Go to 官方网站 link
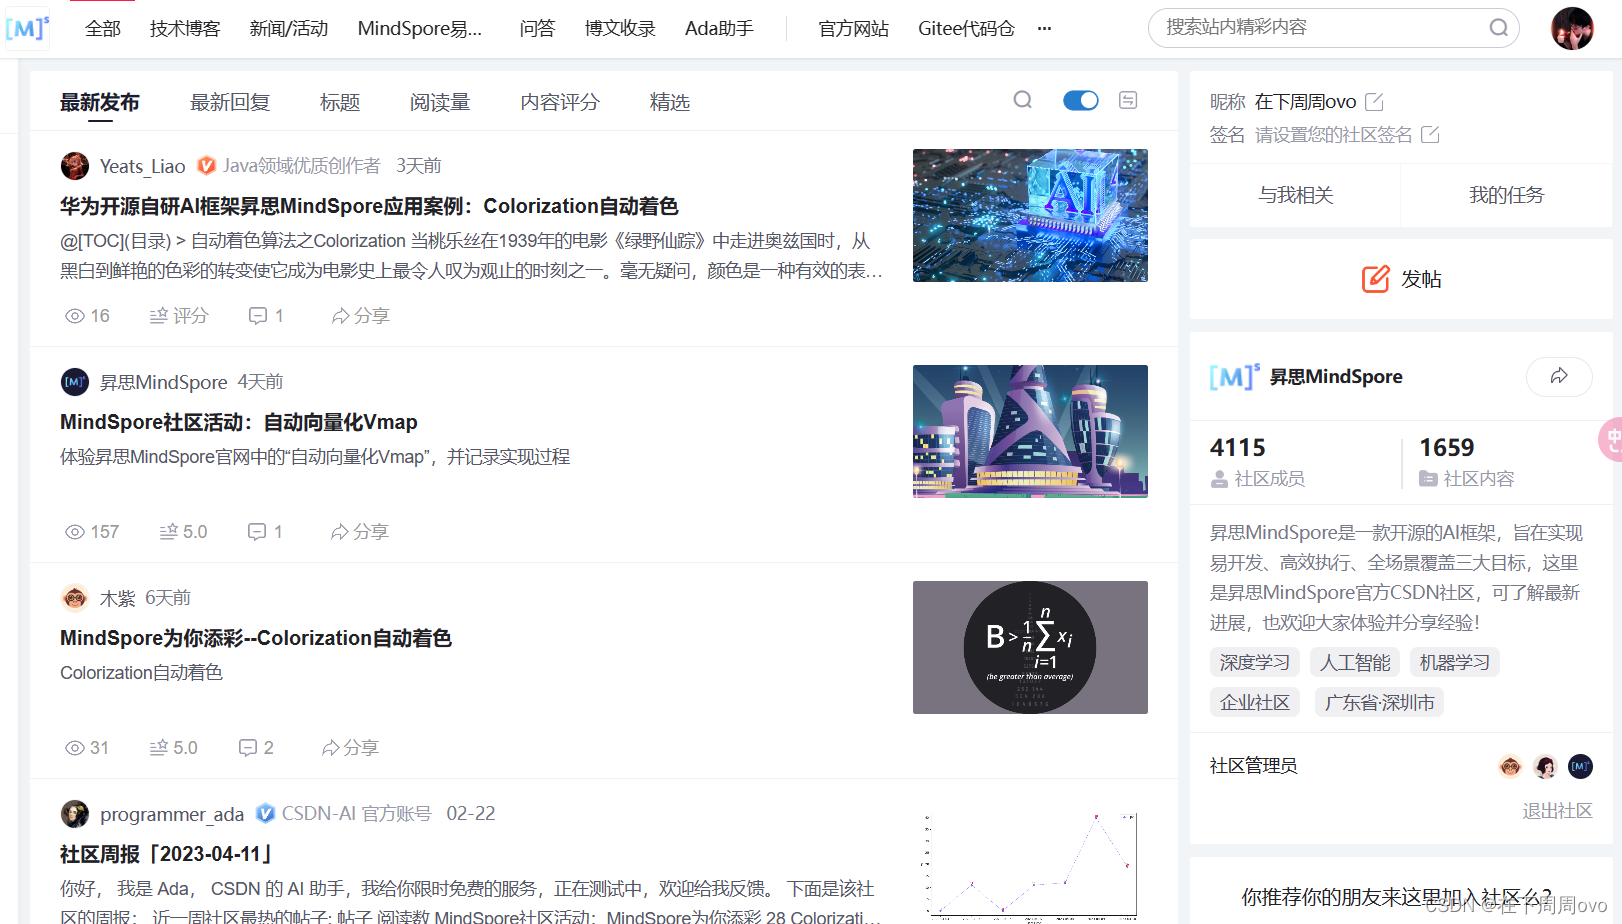 click(x=853, y=29)
